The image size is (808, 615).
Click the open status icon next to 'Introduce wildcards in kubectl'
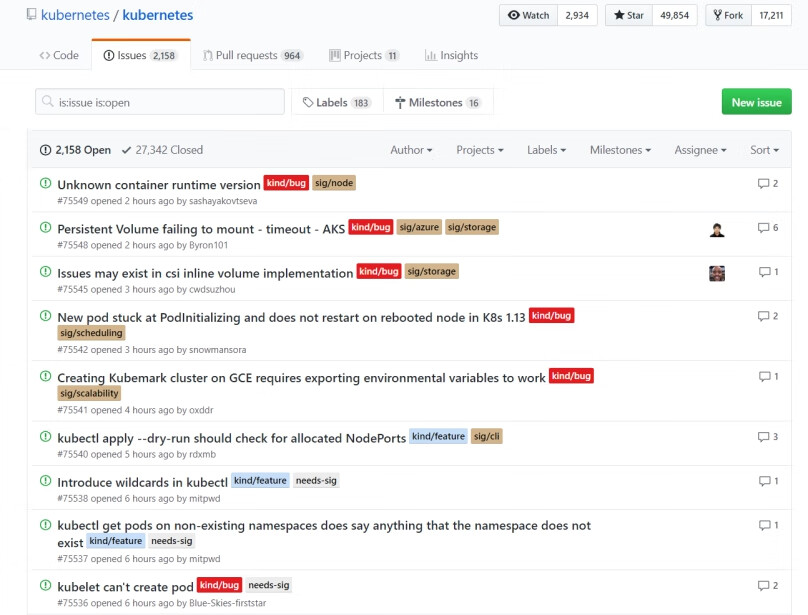click(45, 480)
